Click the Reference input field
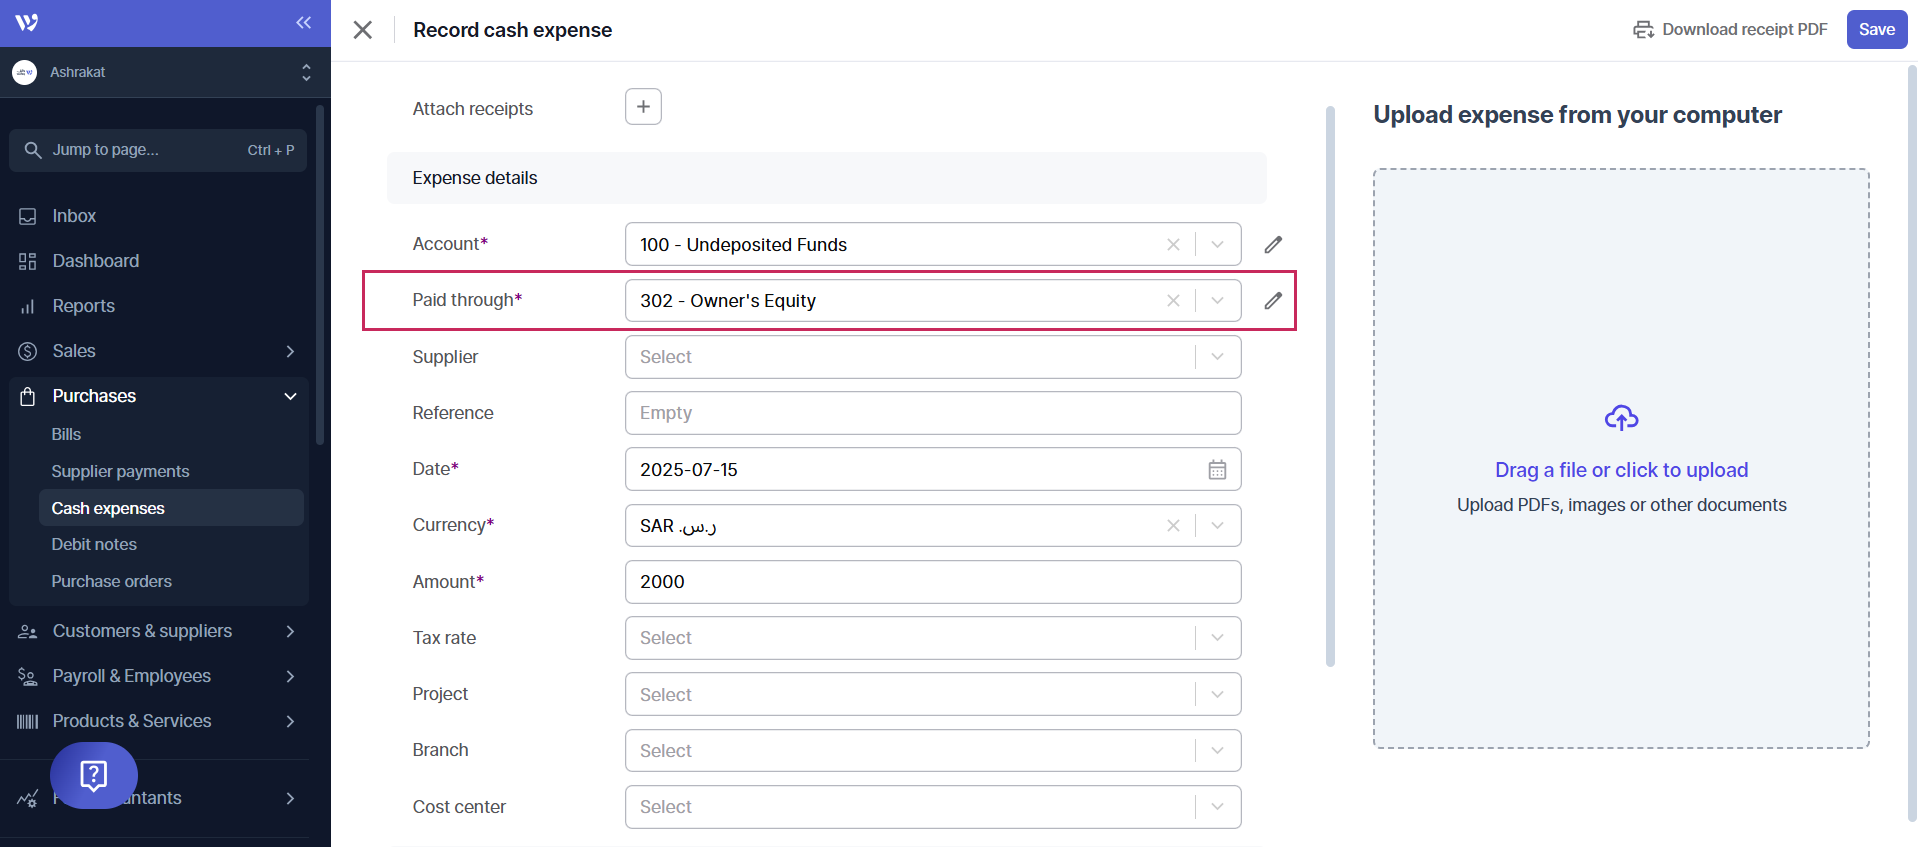The image size is (1918, 847). (x=932, y=414)
